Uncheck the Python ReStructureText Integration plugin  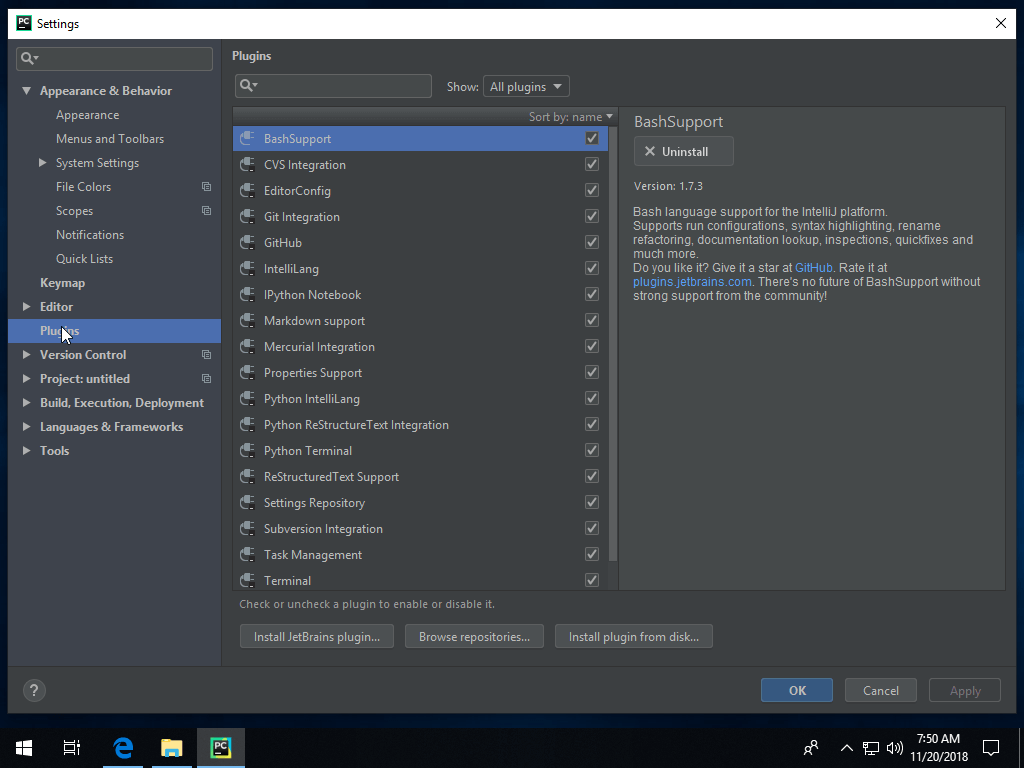tap(592, 424)
